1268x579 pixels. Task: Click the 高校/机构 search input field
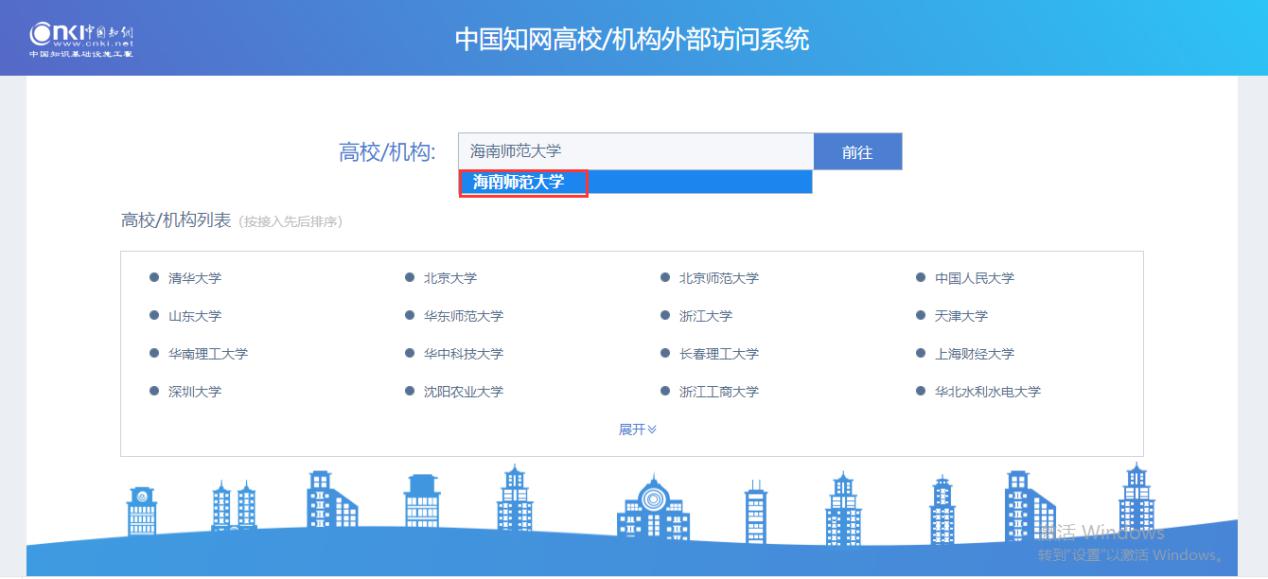point(635,152)
